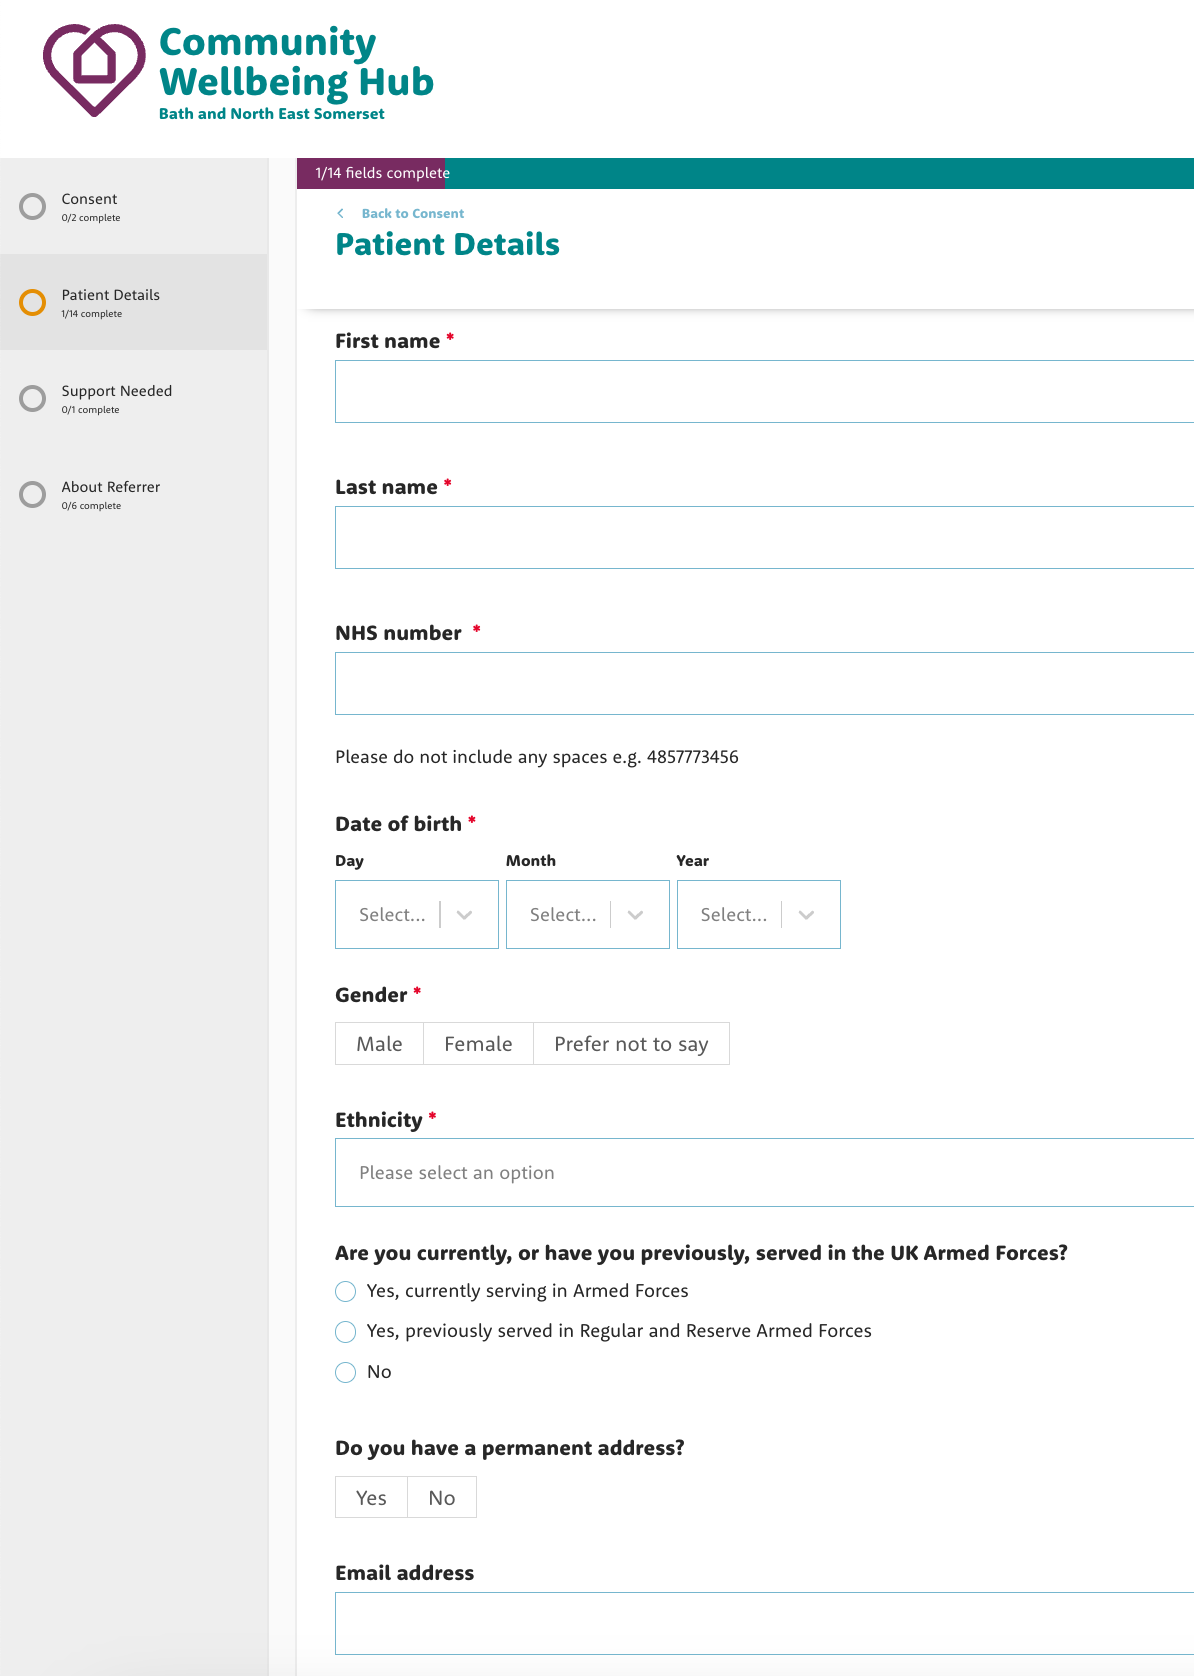Click the fields complete progress bar
Screen dimensions: 1194x1676
pos(745,173)
